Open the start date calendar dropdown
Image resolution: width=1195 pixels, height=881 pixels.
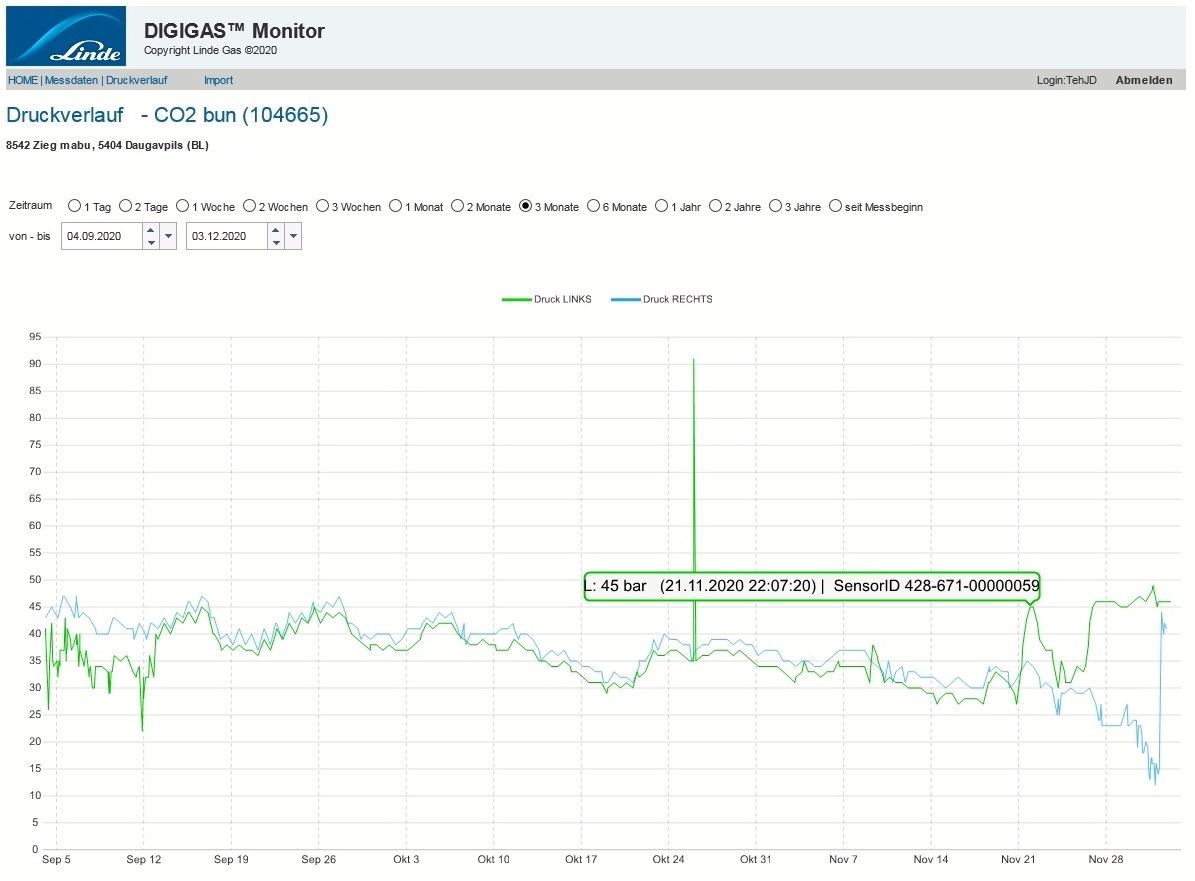tap(168, 237)
